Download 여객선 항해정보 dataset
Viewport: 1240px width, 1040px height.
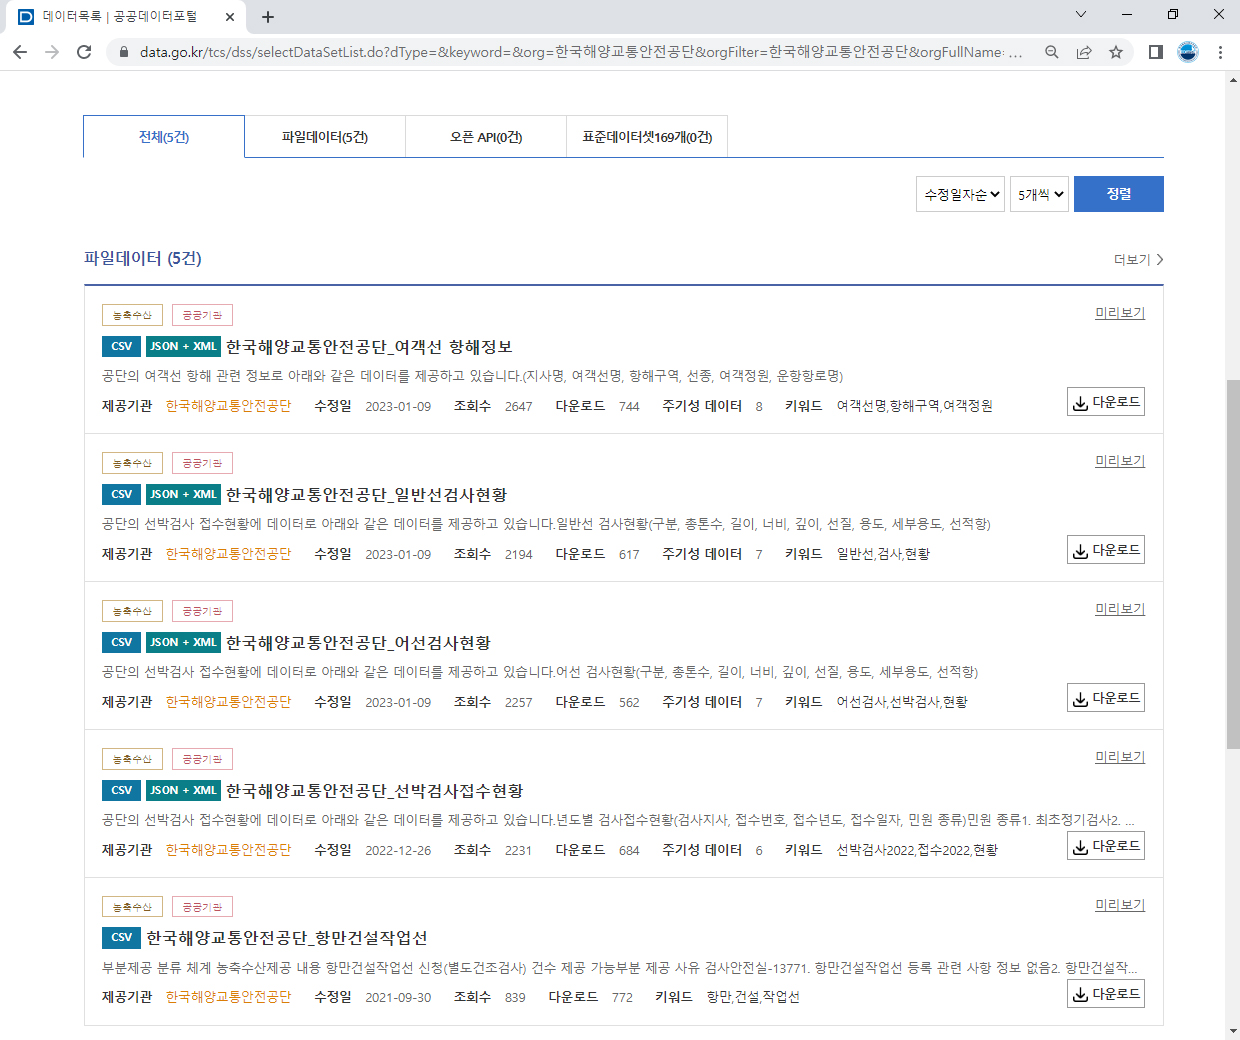tap(1106, 402)
